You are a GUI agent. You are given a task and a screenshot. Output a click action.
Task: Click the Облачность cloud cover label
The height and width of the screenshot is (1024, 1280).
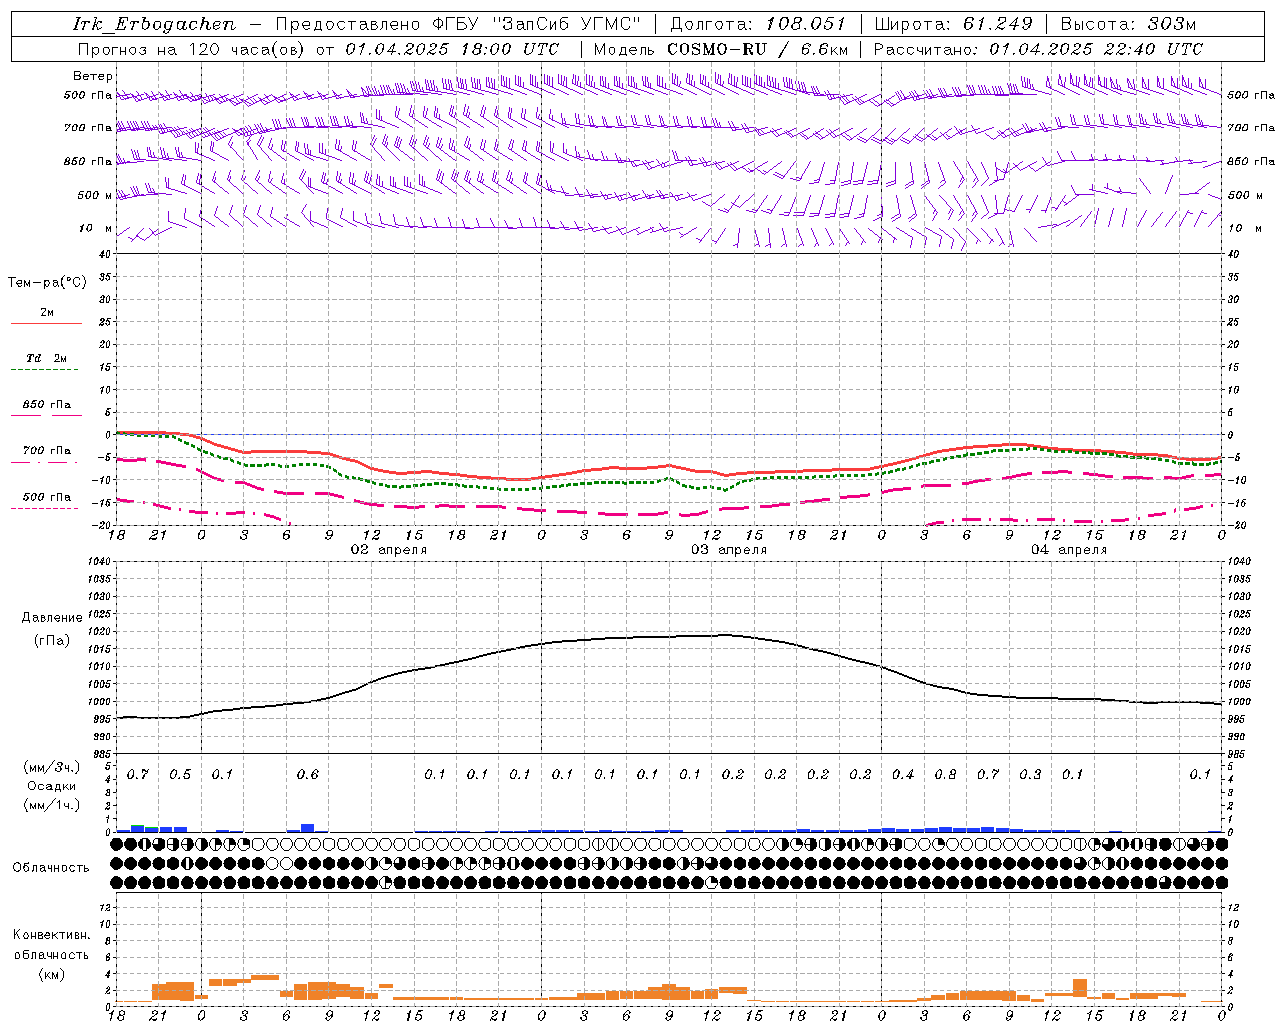[51, 868]
